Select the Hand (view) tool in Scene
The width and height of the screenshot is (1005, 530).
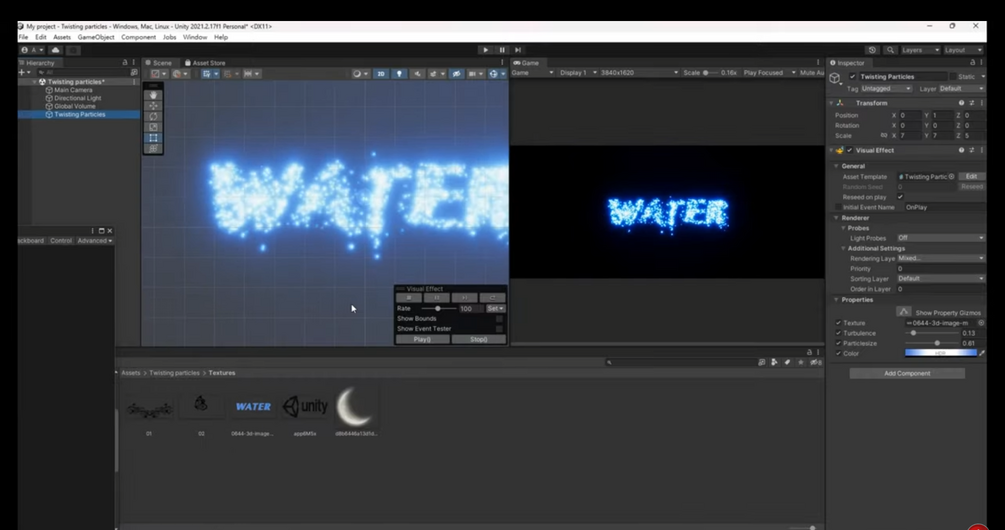[x=153, y=95]
